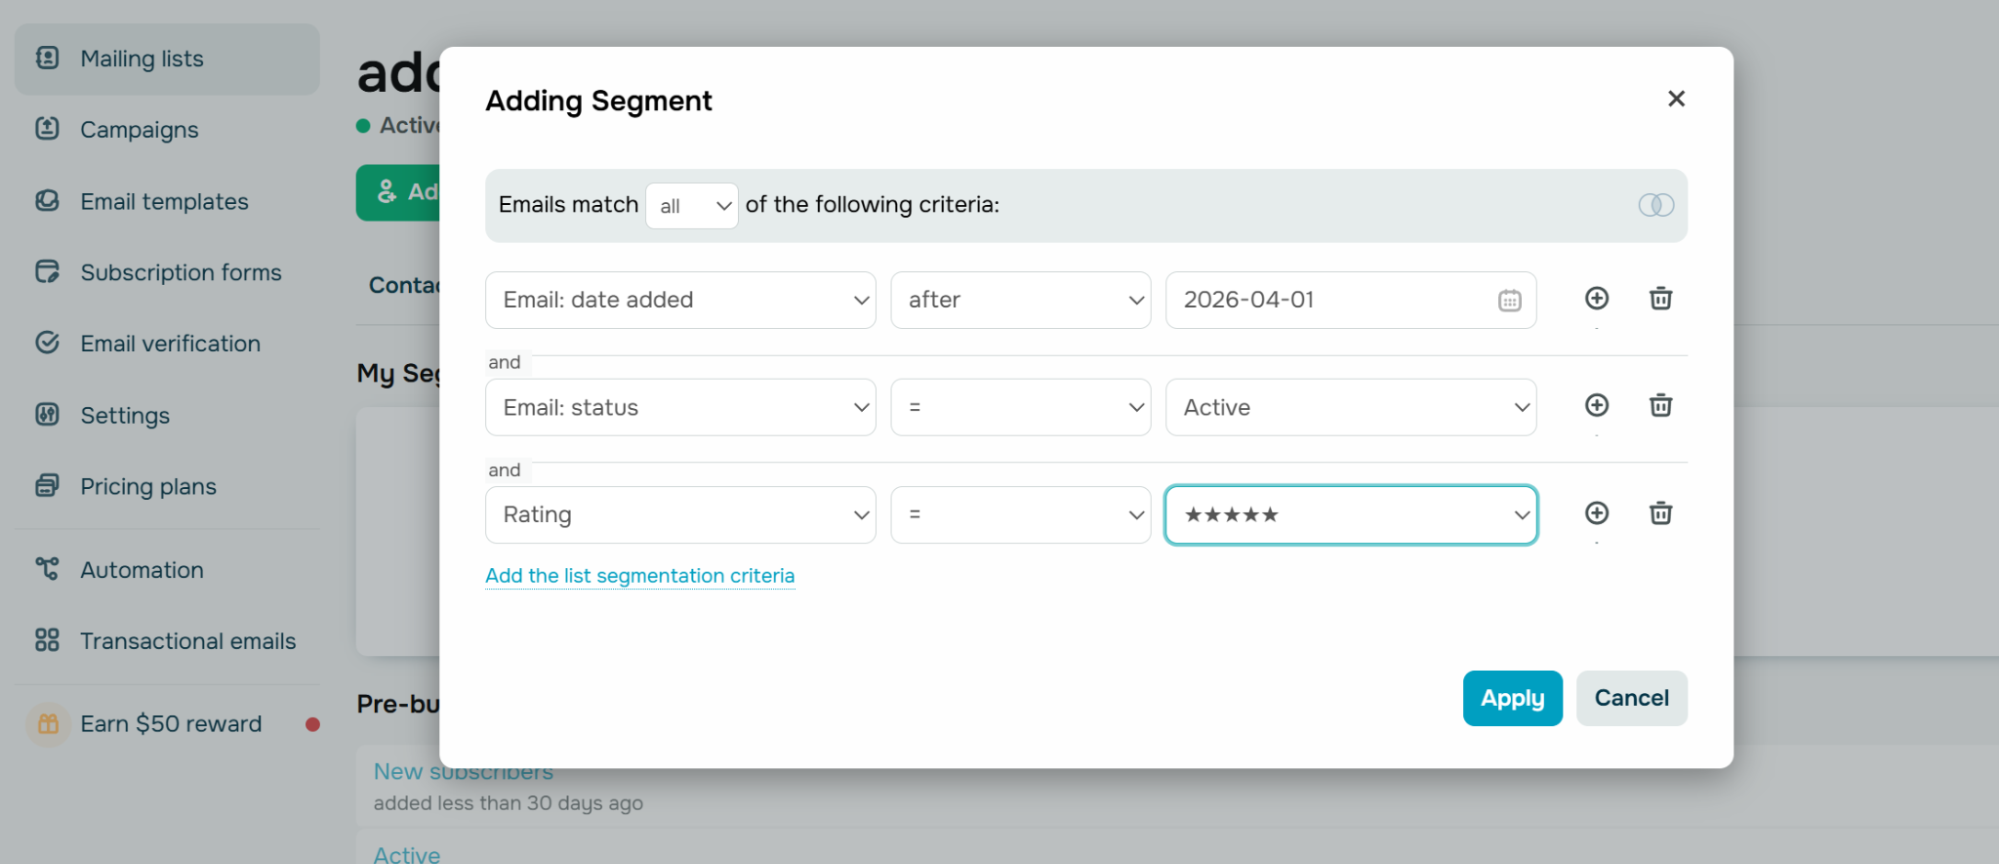Add a condition next to Rating row
The height and width of the screenshot is (864, 1999).
[x=1596, y=513]
